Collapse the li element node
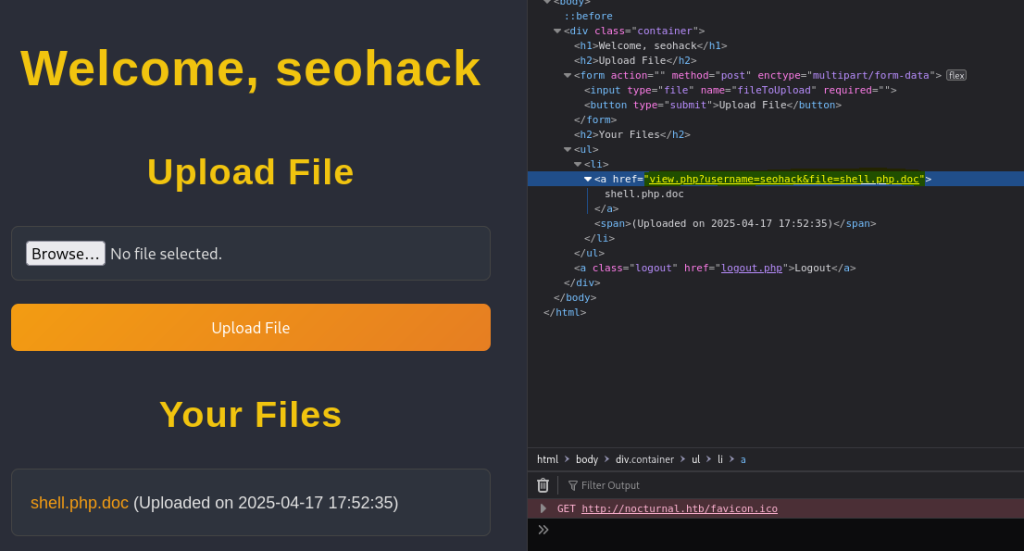The image size is (1024, 551). 578,164
